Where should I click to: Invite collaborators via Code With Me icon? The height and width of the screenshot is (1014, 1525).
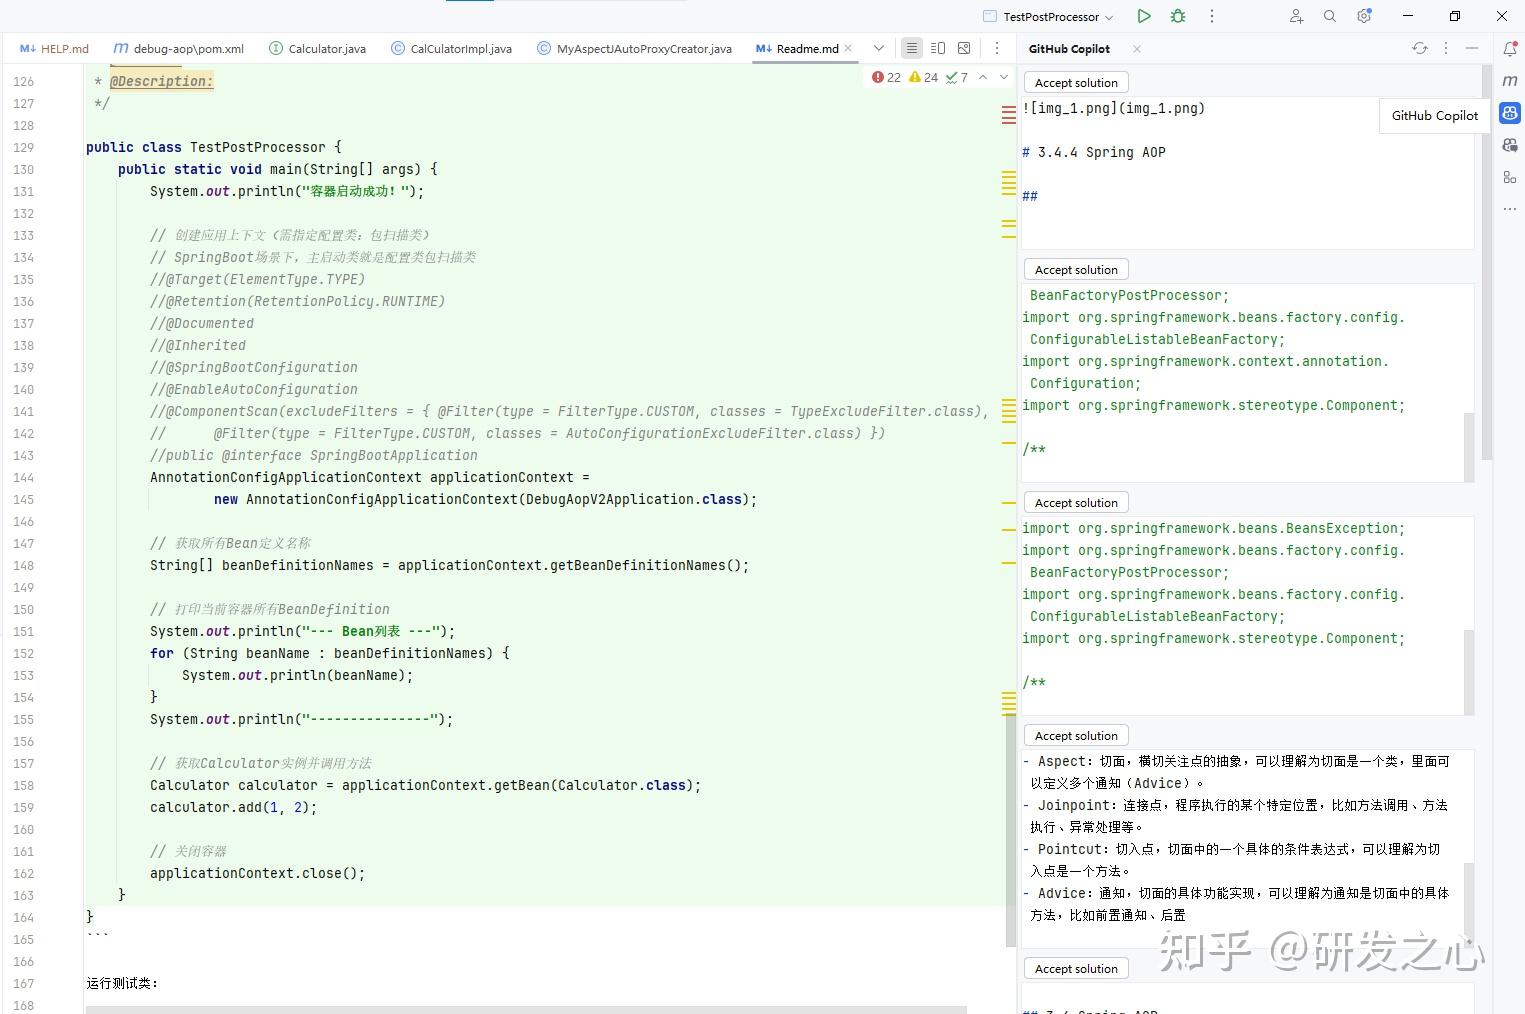(1295, 16)
